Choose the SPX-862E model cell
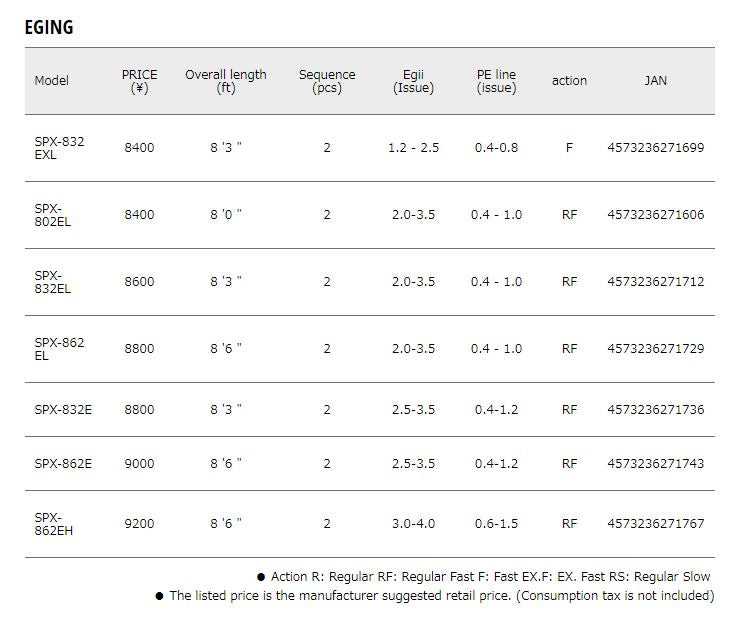741x628 pixels. click(x=63, y=464)
